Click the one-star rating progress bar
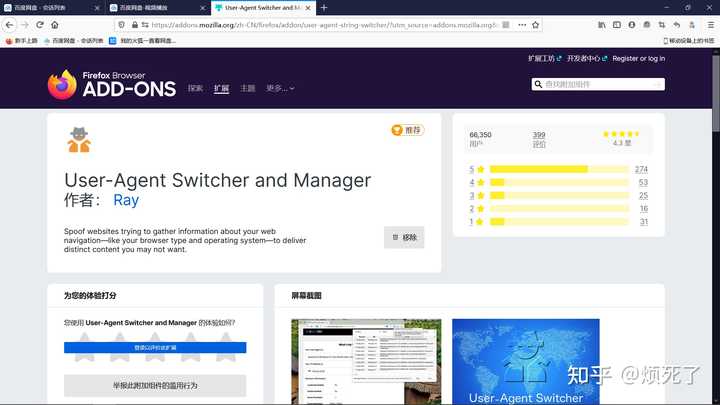This screenshot has height=405, width=720. coord(559,222)
